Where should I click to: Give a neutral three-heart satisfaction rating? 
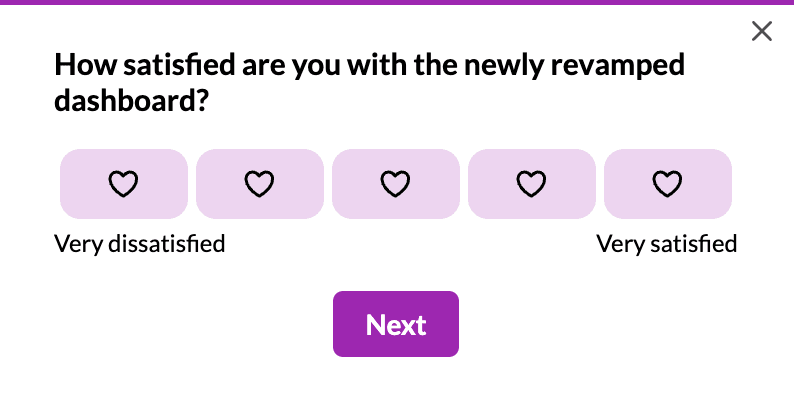395,184
